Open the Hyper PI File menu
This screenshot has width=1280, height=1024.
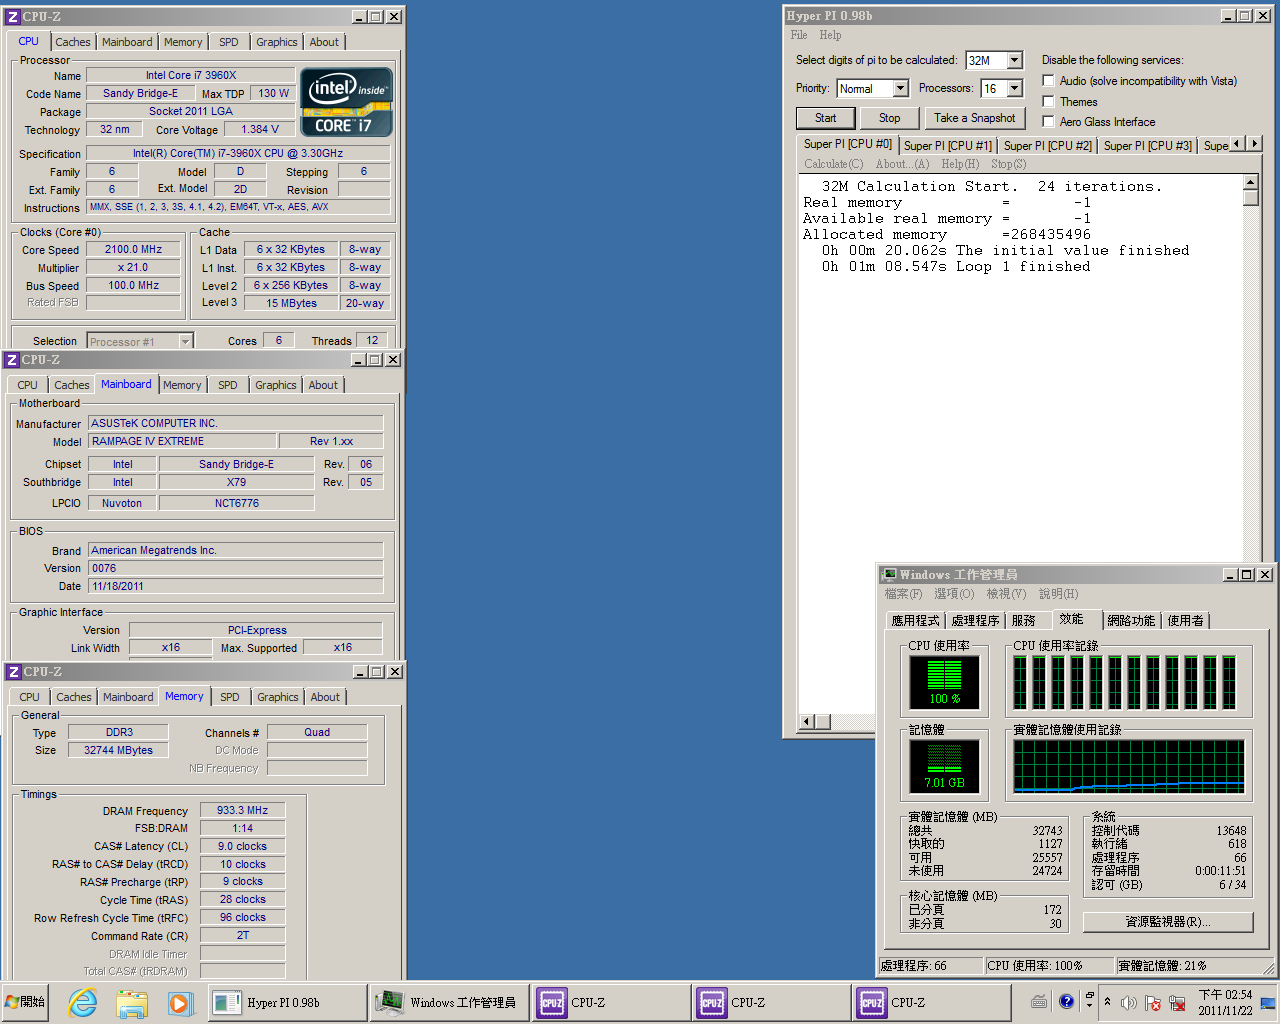tap(799, 35)
